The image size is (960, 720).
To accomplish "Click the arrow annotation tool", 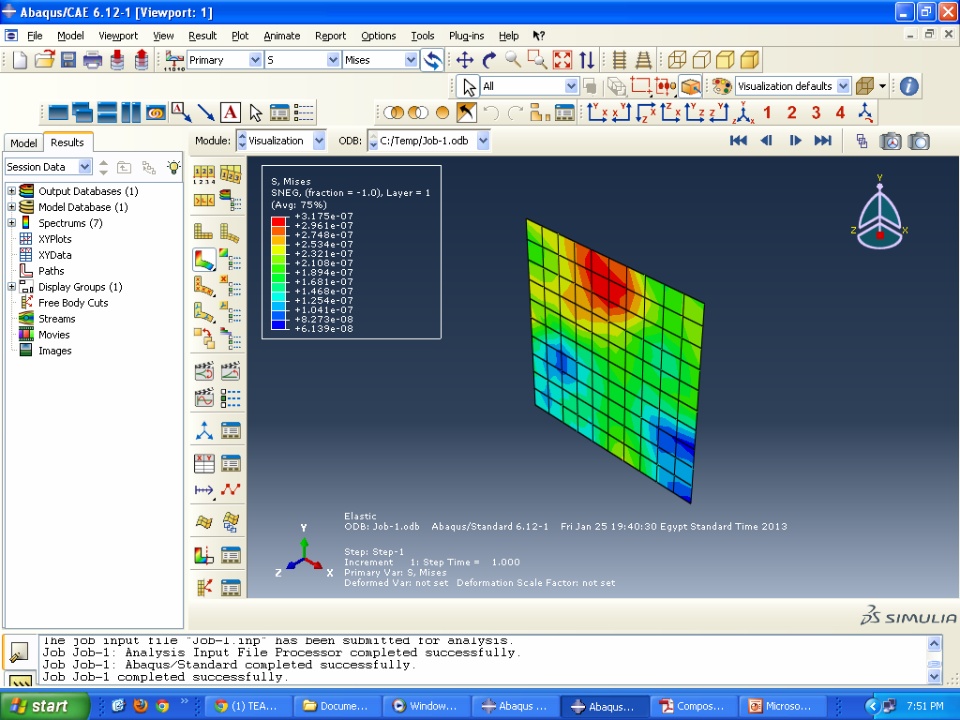I will tap(206, 113).
